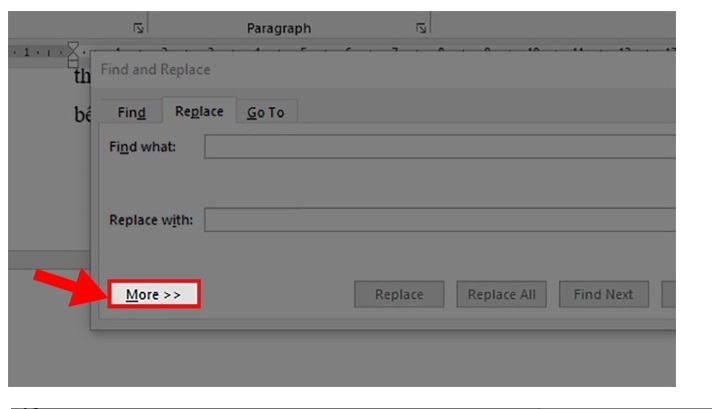Click the partially visible button after Find Next
720x409 pixels.
point(669,295)
